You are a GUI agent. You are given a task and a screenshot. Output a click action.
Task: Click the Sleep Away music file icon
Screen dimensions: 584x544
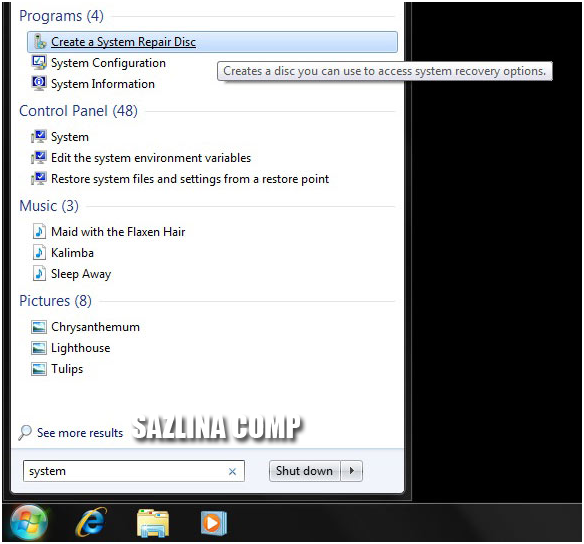tap(39, 273)
